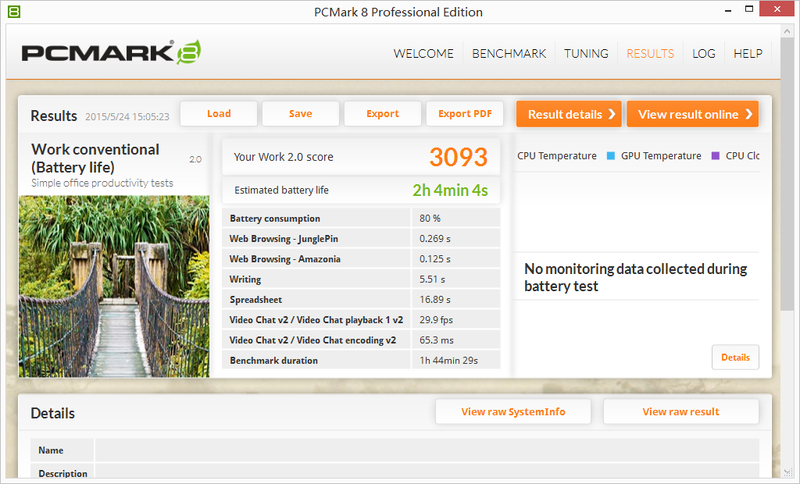Click the Export button
This screenshot has width=800, height=484.
point(383,114)
